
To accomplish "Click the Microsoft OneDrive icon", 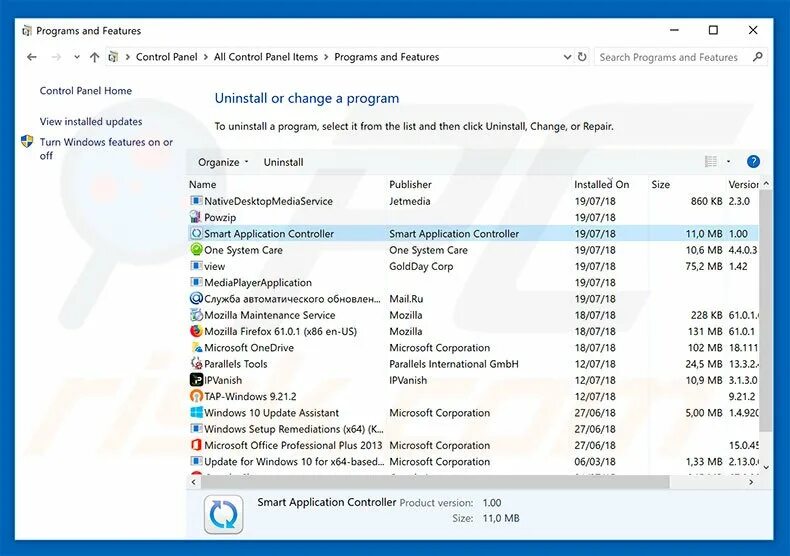I will tap(196, 347).
